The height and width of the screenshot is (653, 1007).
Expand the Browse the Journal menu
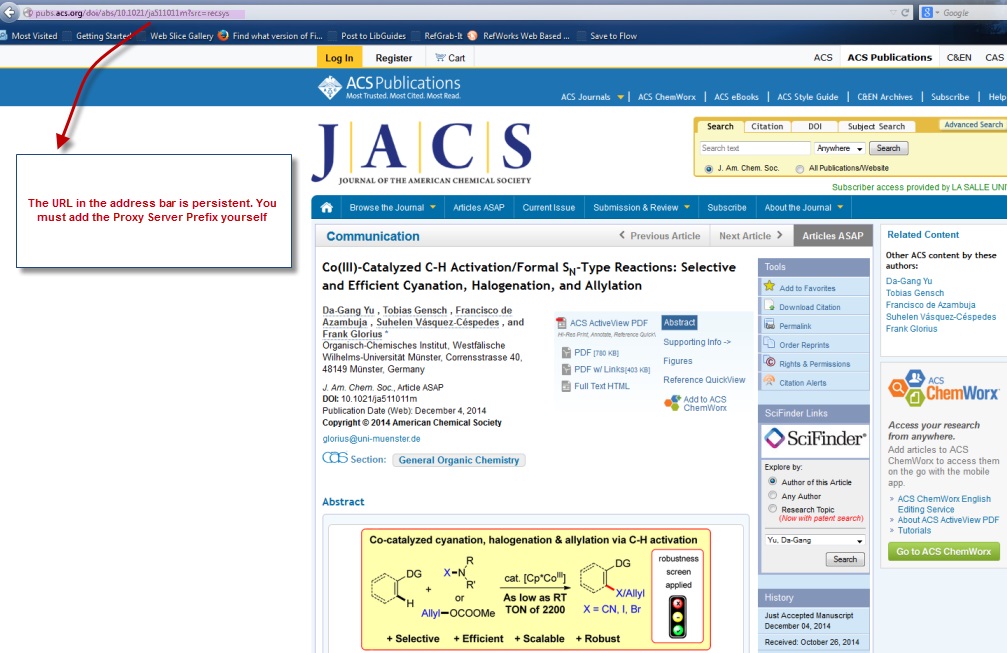392,207
